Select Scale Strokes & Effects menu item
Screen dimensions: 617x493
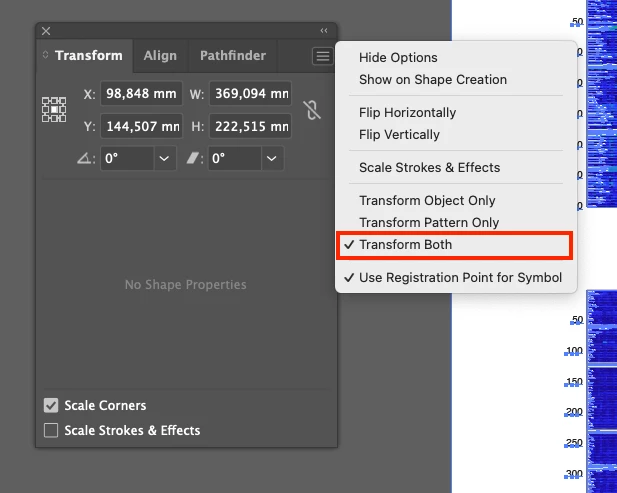tap(456, 168)
